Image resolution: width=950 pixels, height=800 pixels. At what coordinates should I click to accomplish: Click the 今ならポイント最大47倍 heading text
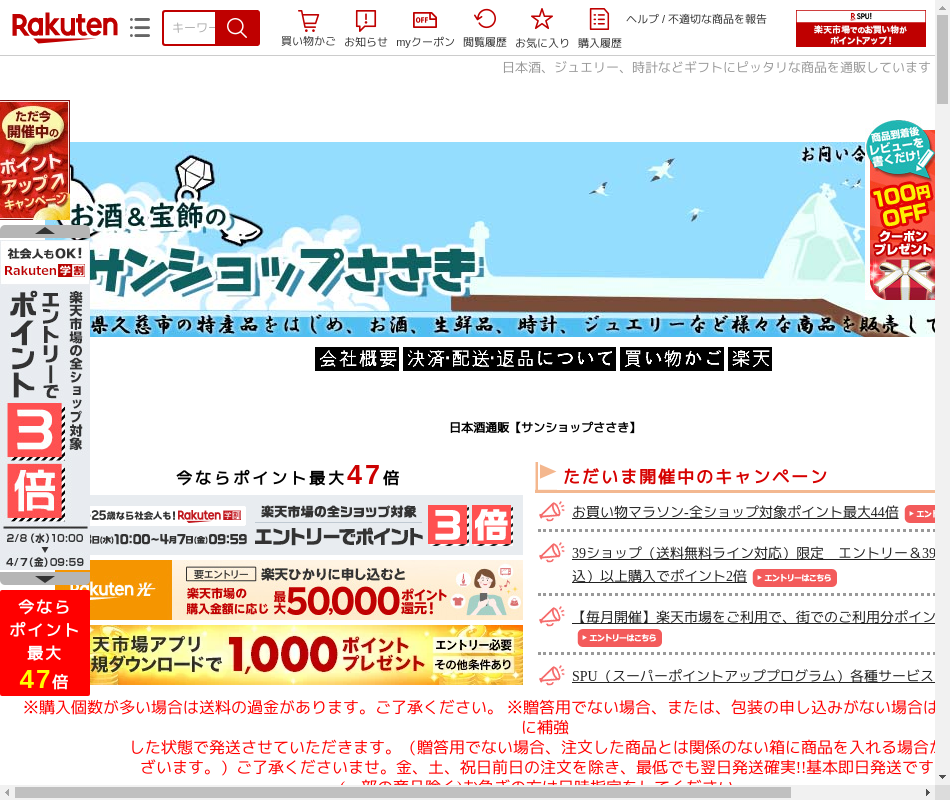[288, 475]
